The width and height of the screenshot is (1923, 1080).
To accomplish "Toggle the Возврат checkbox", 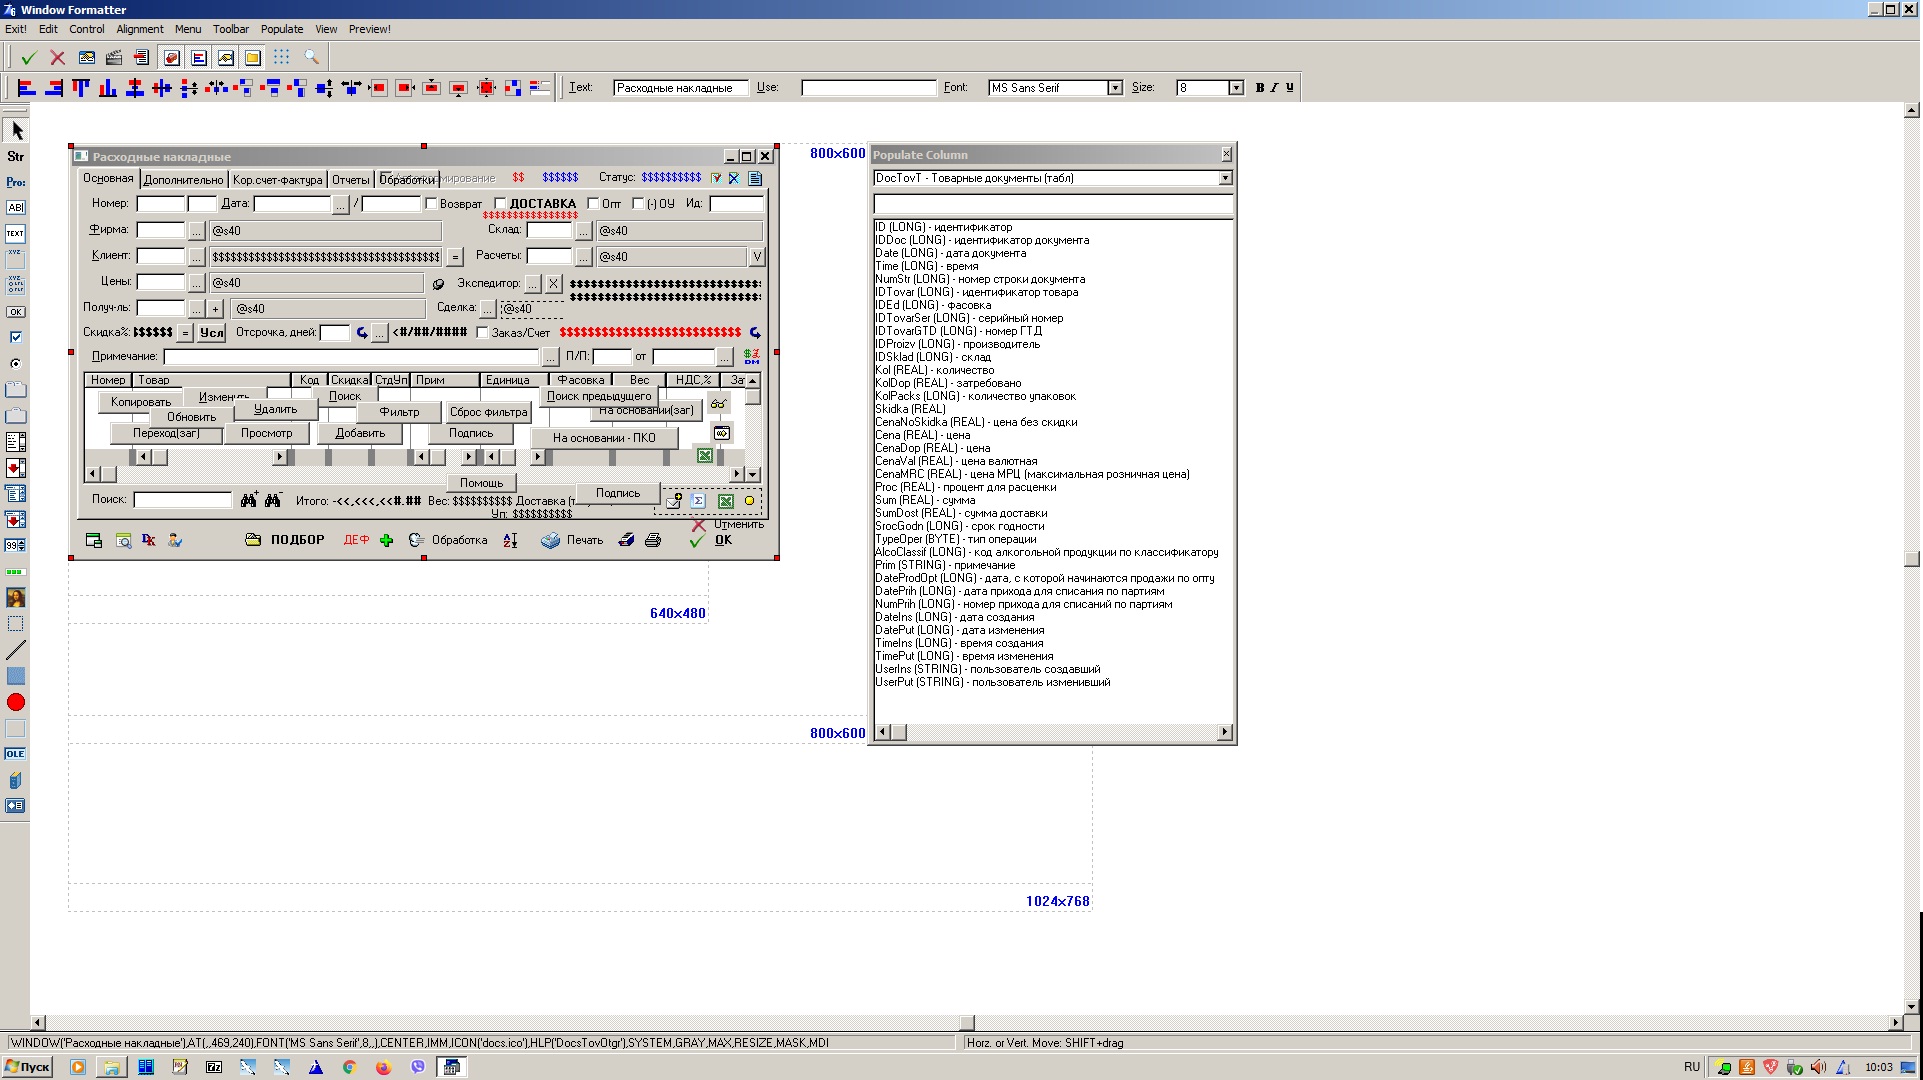I will (432, 204).
